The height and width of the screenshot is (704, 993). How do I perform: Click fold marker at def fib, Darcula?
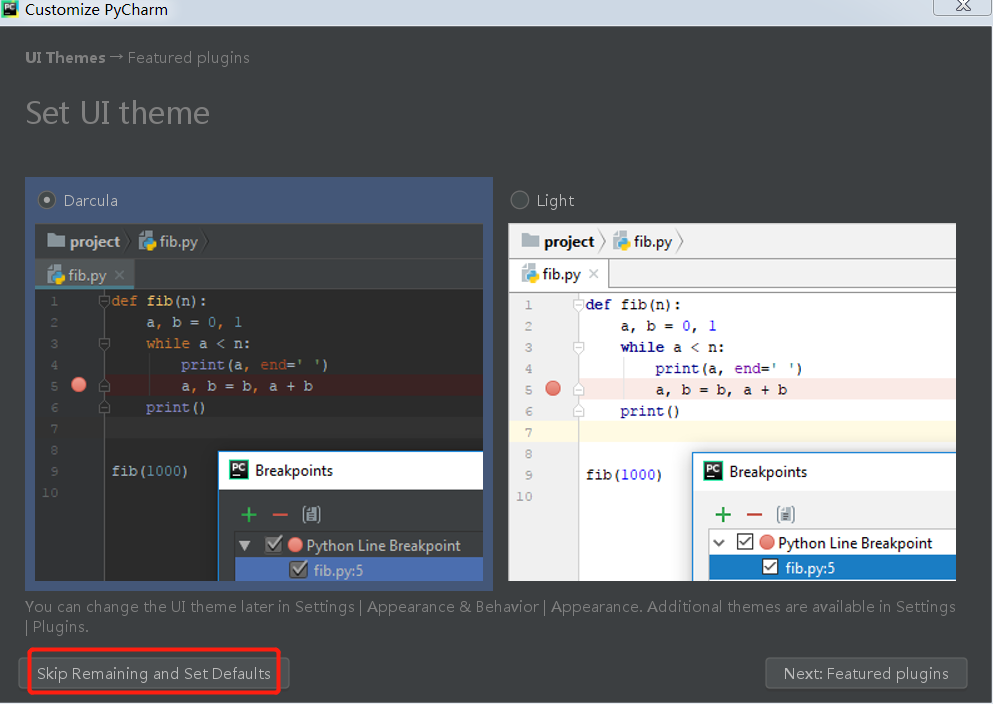tap(104, 301)
